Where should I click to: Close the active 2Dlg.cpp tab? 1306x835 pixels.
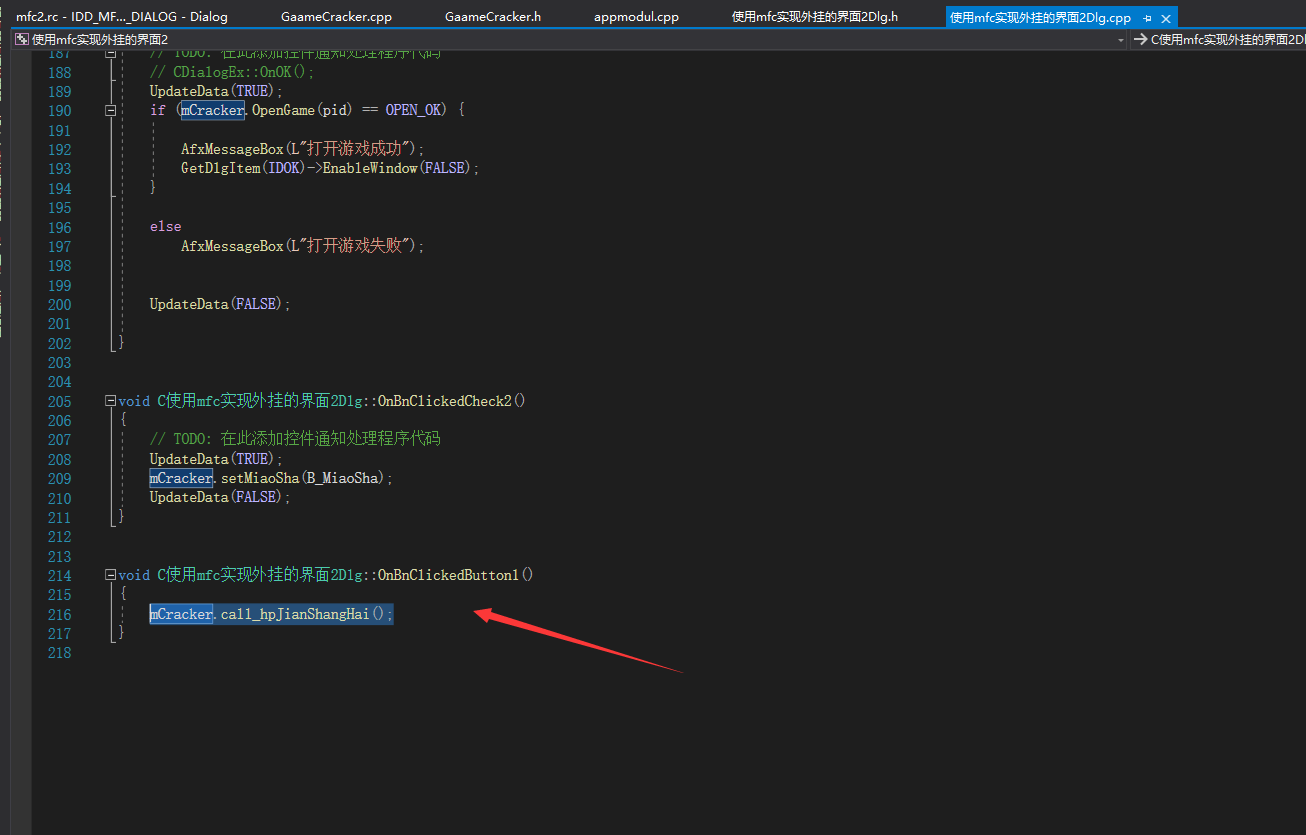pyautogui.click(x=1167, y=18)
